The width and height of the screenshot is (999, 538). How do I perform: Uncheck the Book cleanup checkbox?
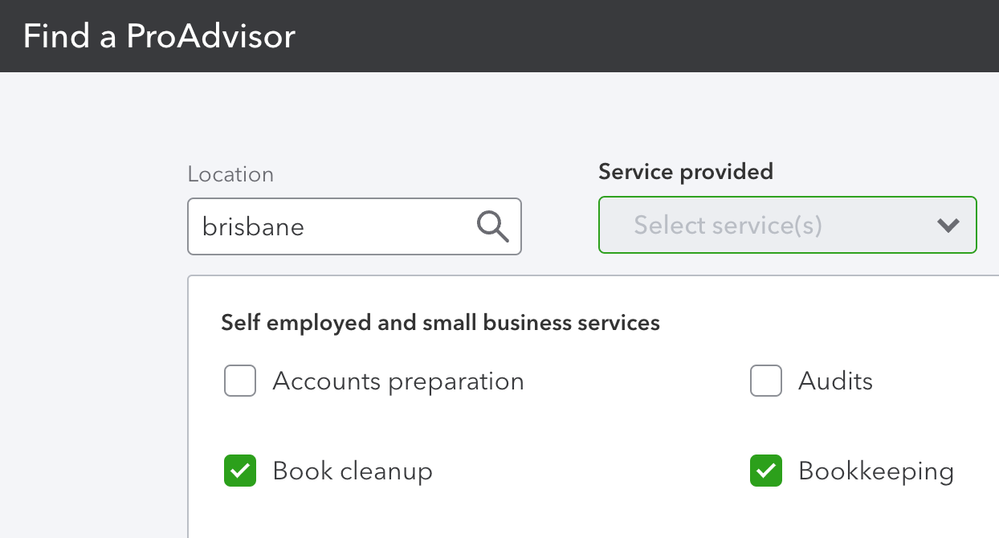pos(240,470)
